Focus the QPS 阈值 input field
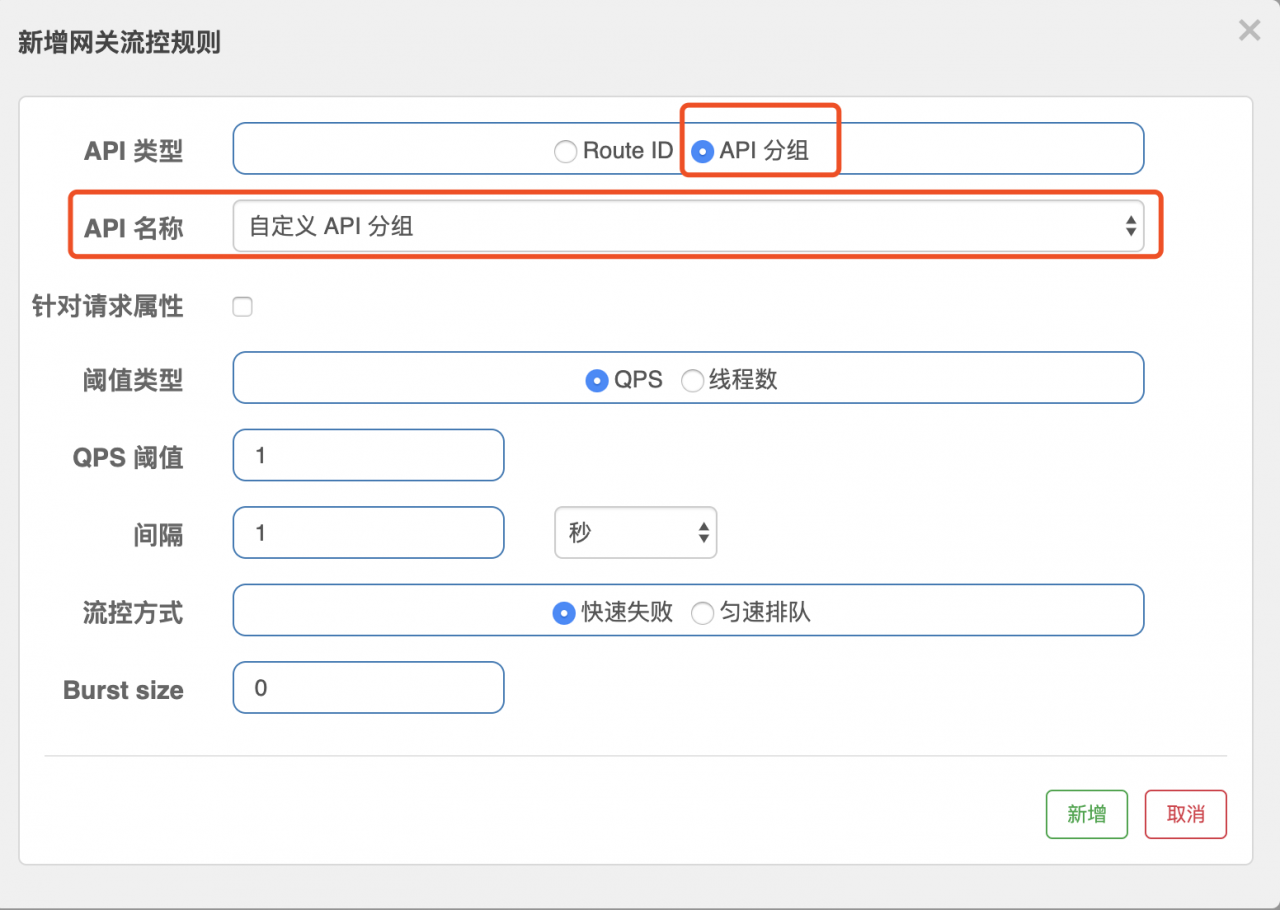The height and width of the screenshot is (910, 1280). tap(368, 456)
